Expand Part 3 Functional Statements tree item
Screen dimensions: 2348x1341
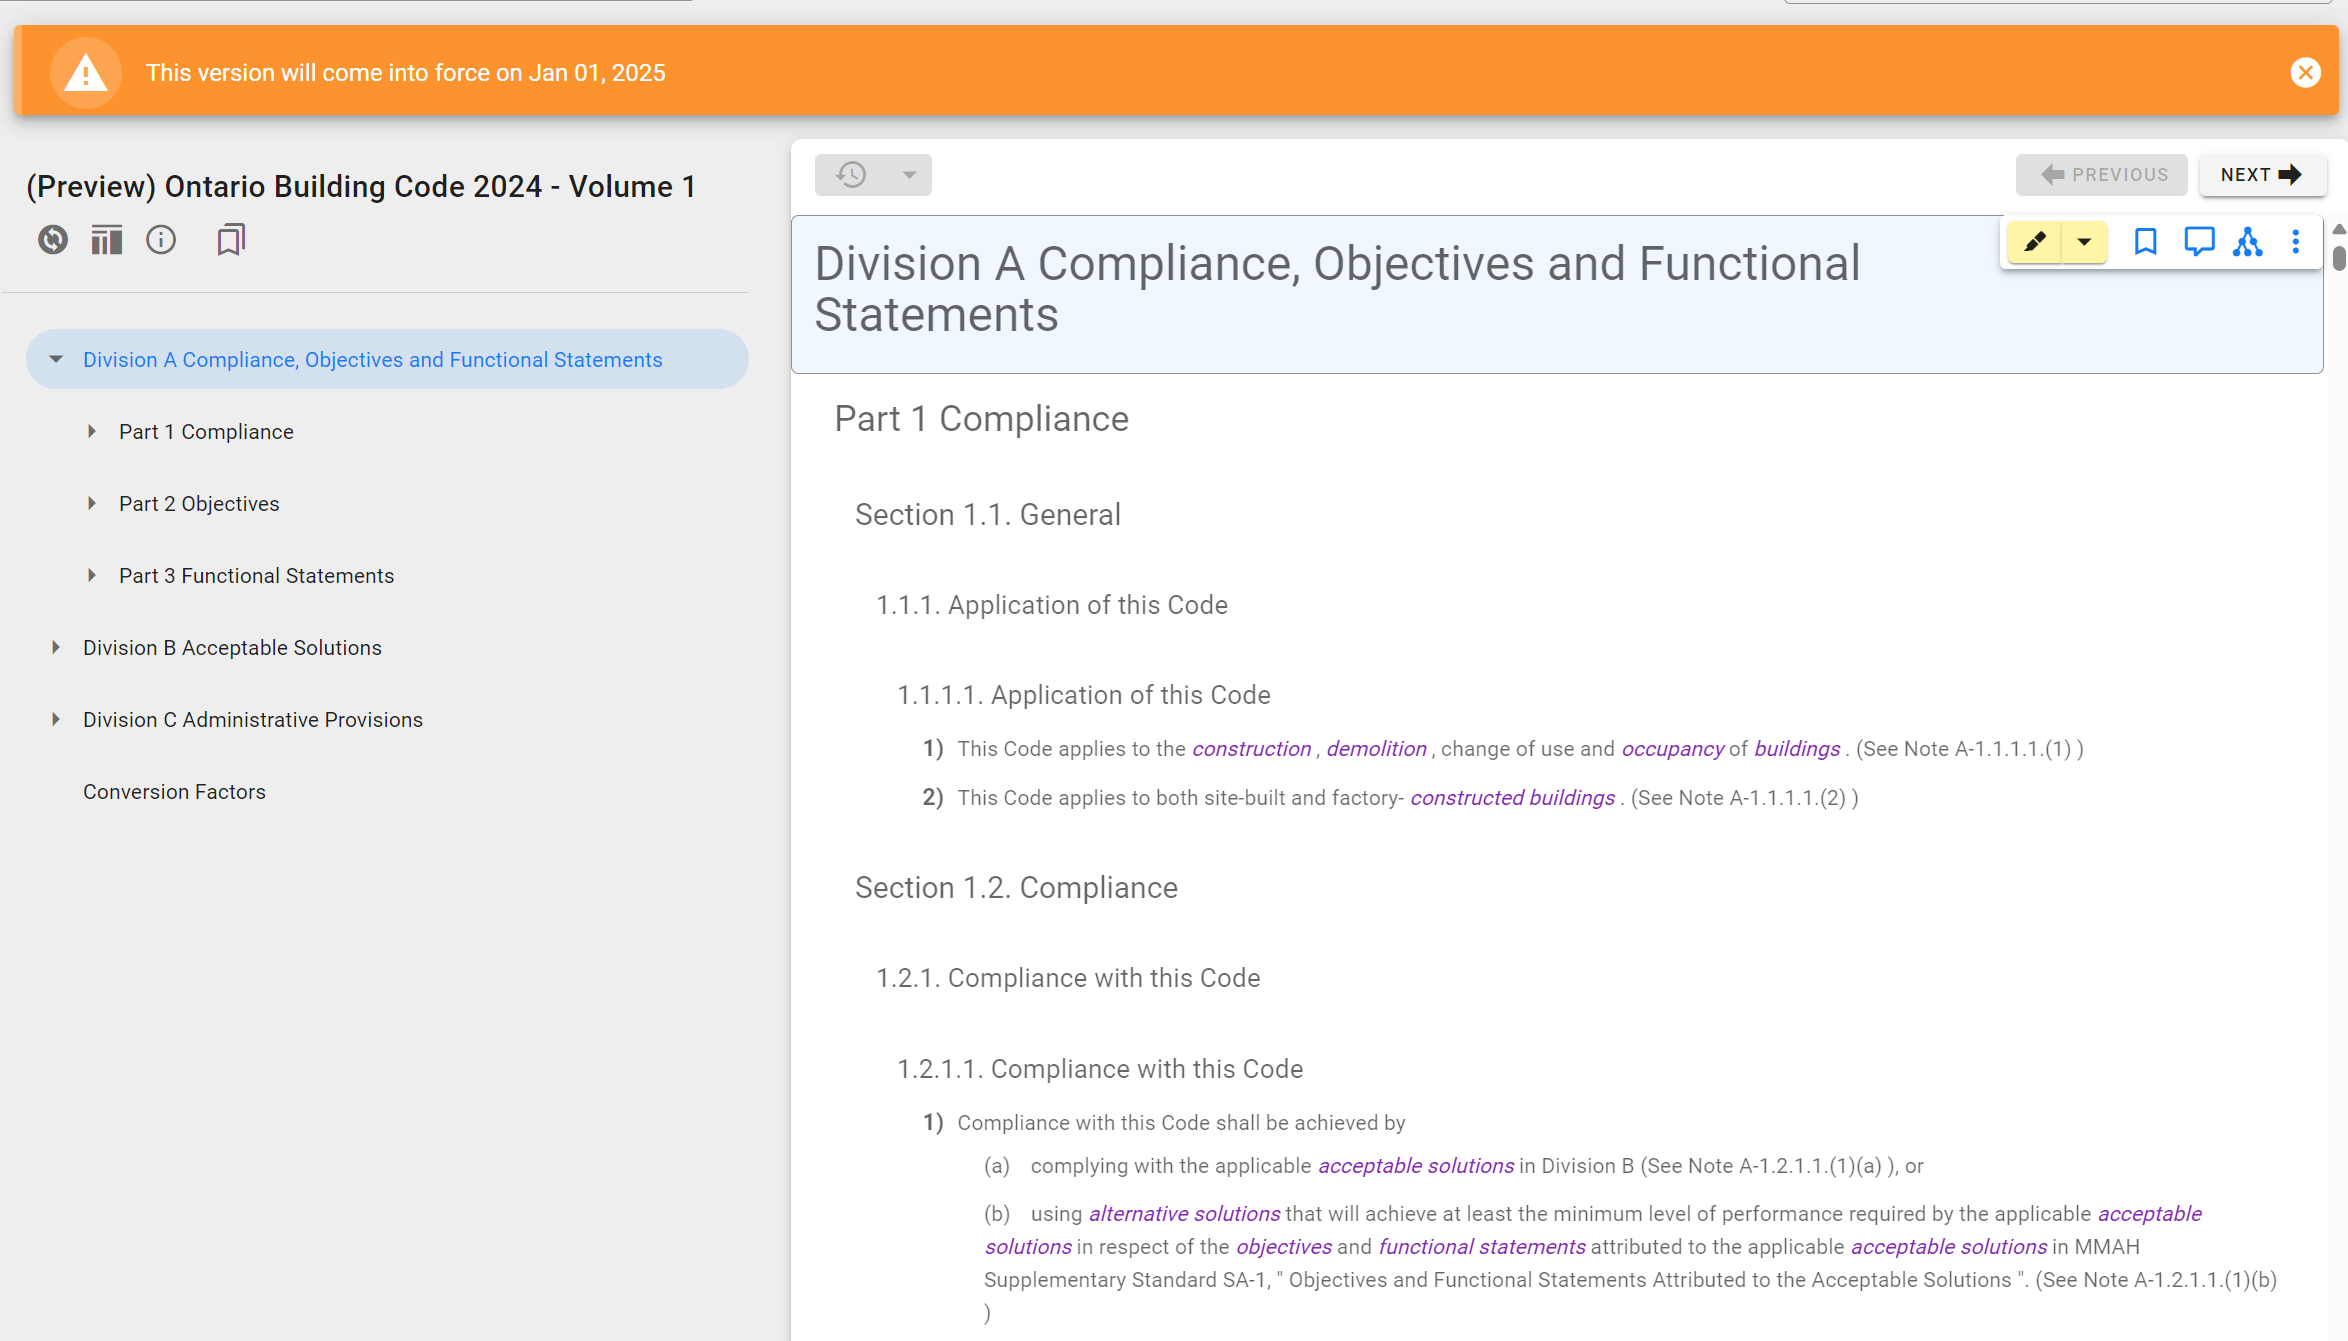pyautogui.click(x=90, y=575)
